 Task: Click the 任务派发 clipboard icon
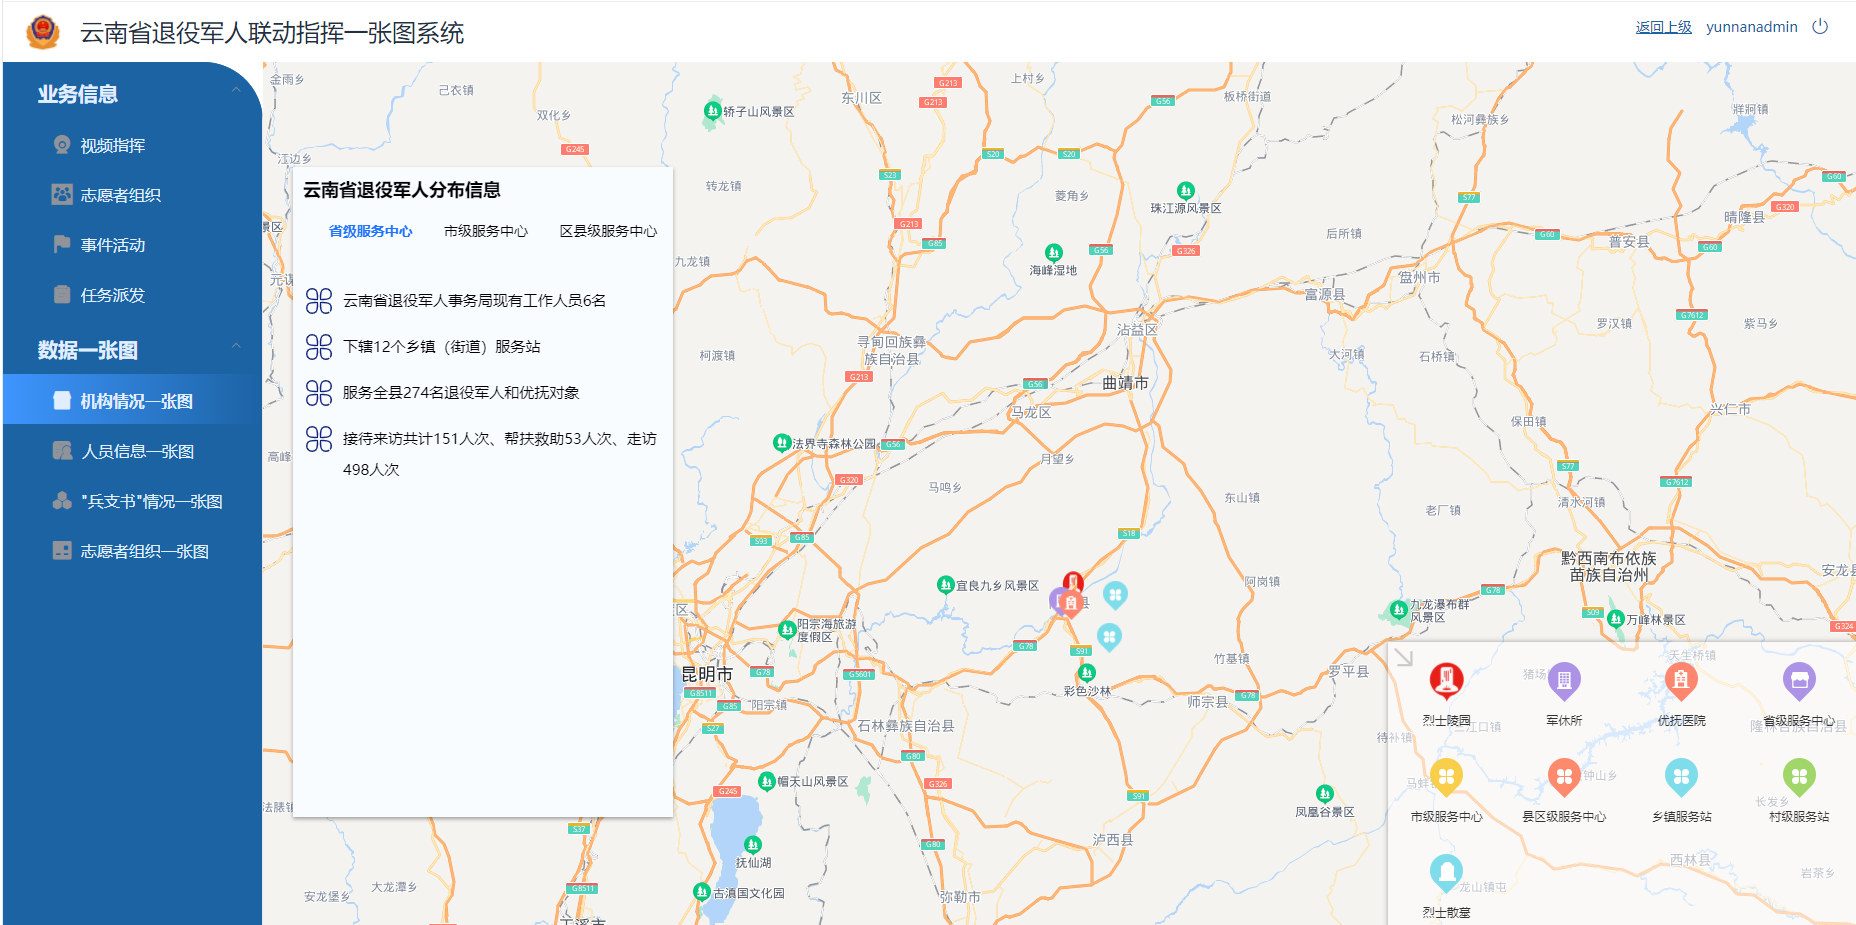[x=62, y=294]
